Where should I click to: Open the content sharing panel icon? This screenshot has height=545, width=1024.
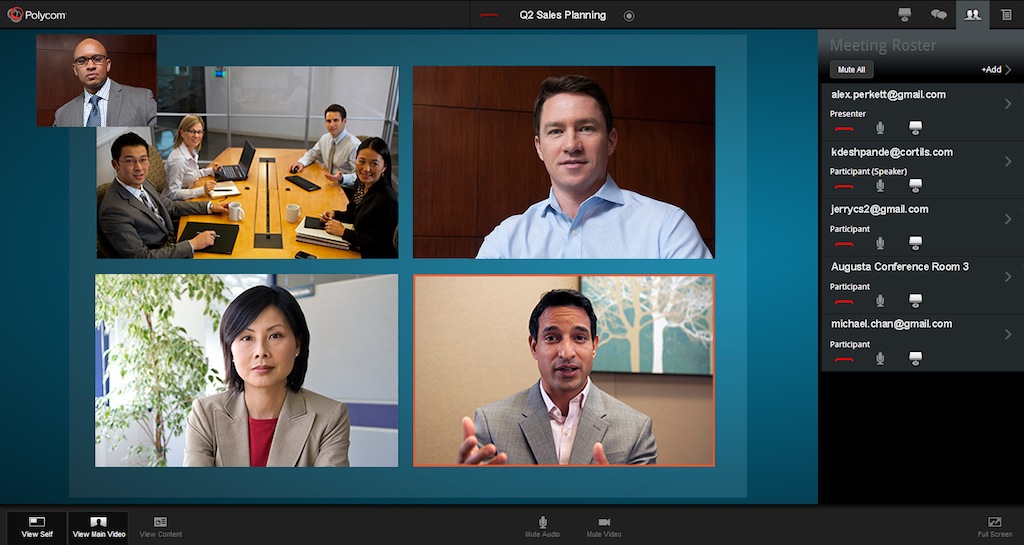point(905,15)
